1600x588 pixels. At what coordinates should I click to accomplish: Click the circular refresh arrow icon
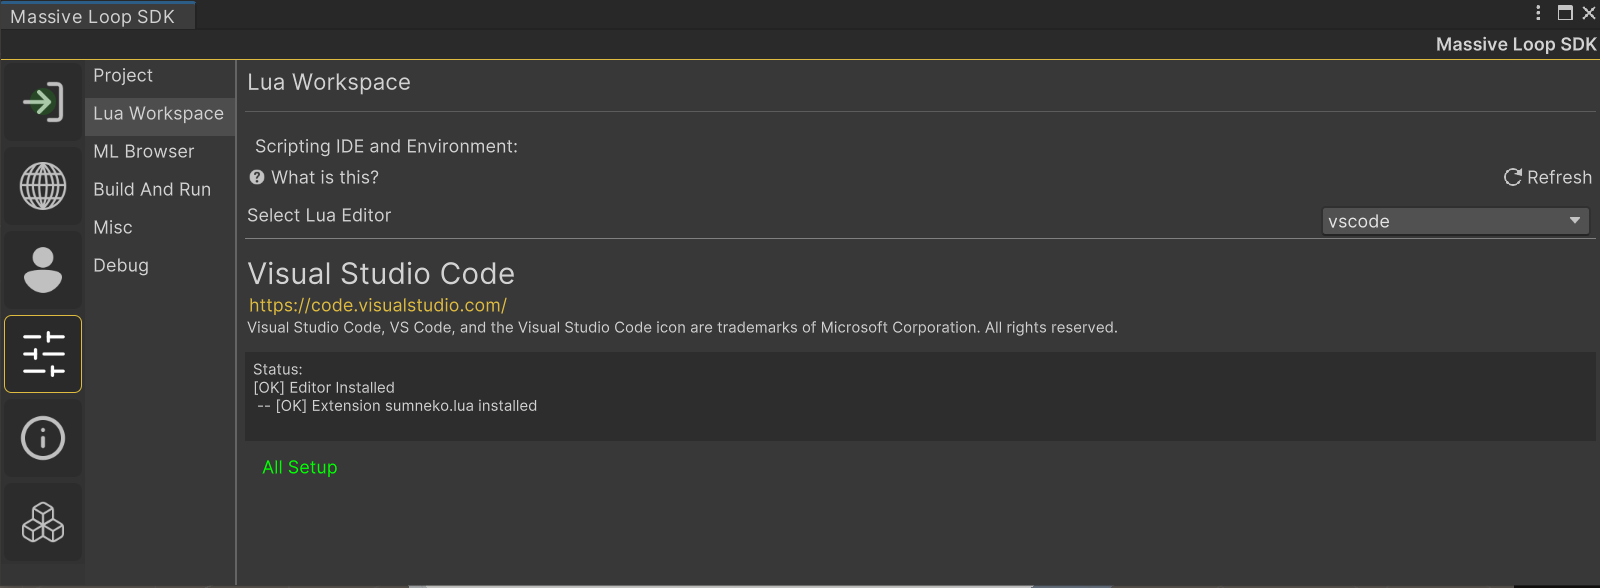pyautogui.click(x=1513, y=177)
